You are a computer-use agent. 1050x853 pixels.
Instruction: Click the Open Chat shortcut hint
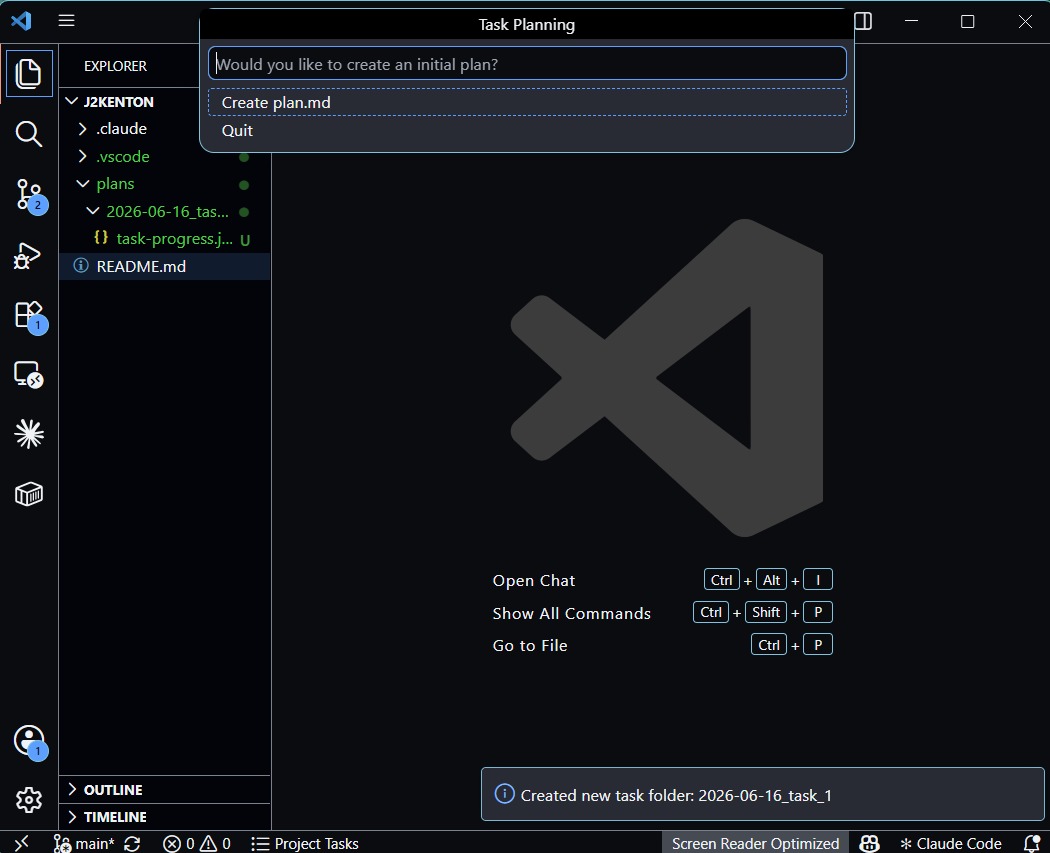click(534, 580)
